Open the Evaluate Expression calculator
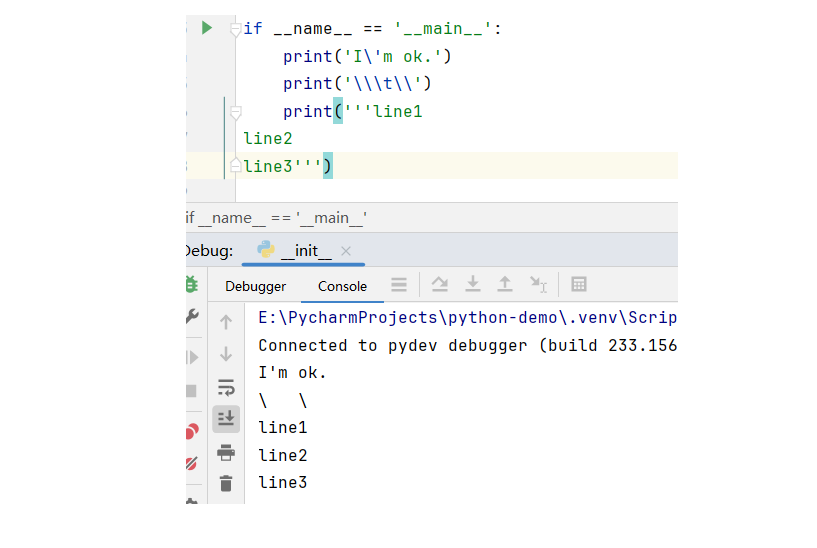Screen dimensions: 817x548 [x=578, y=285]
